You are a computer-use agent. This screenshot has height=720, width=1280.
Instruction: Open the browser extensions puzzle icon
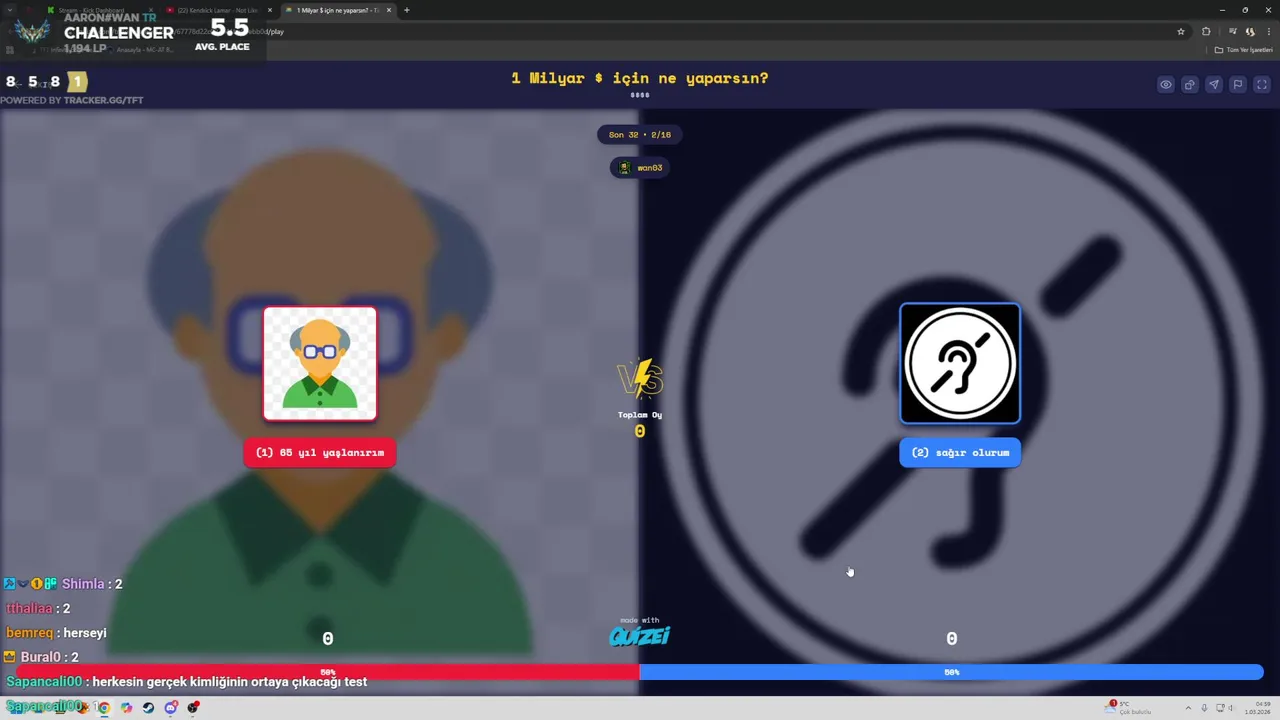[x=1206, y=31]
